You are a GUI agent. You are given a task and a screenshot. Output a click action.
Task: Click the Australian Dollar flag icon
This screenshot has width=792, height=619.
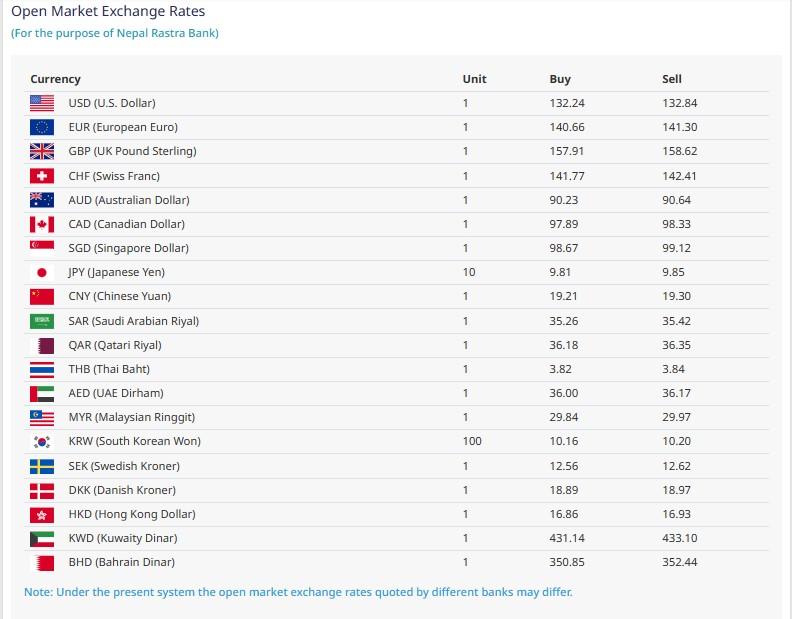tap(42, 200)
